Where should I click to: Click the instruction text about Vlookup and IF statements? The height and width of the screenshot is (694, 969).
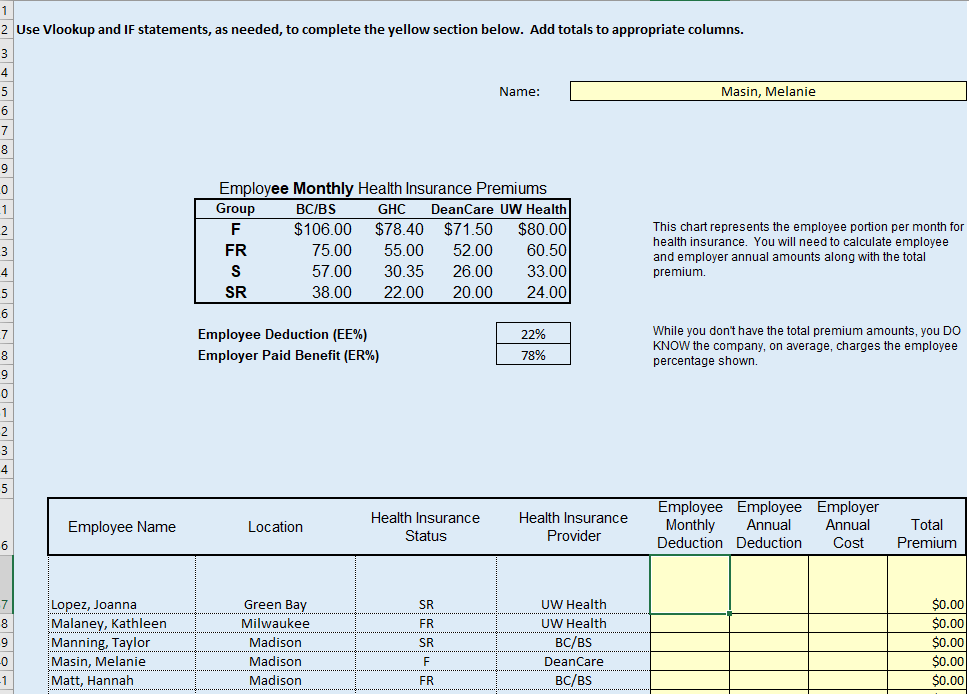point(380,30)
